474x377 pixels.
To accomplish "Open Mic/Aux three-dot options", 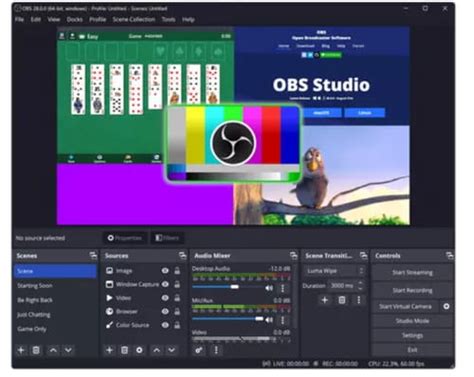I will click(283, 320).
